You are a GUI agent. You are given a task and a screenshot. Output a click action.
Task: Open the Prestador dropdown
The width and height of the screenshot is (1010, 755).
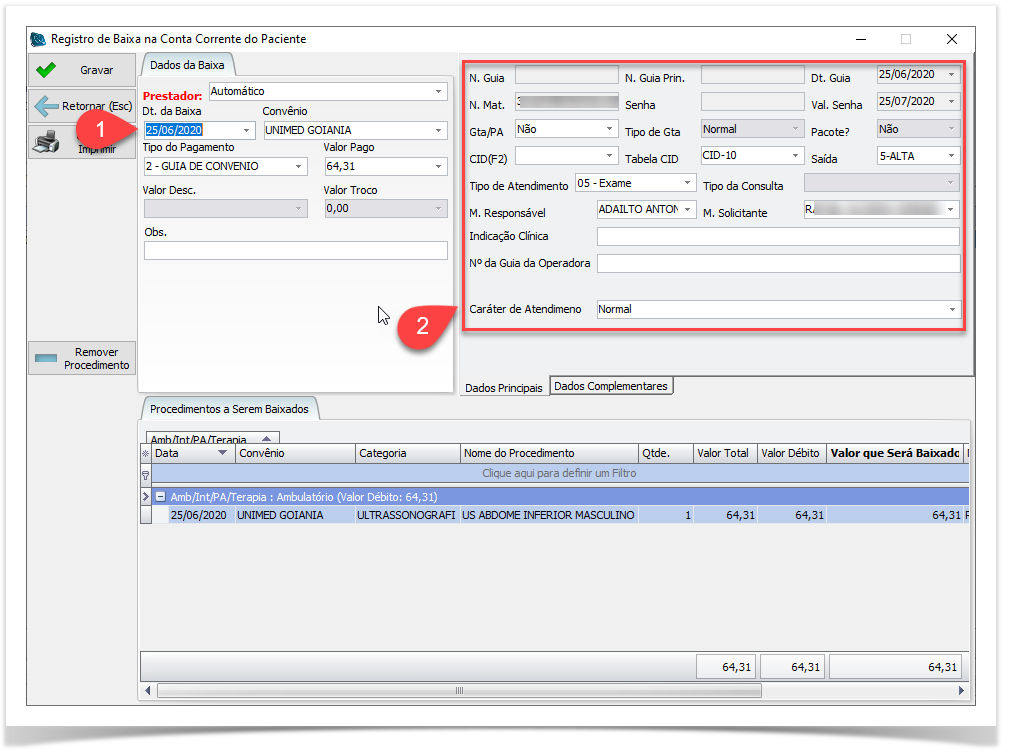tap(439, 92)
